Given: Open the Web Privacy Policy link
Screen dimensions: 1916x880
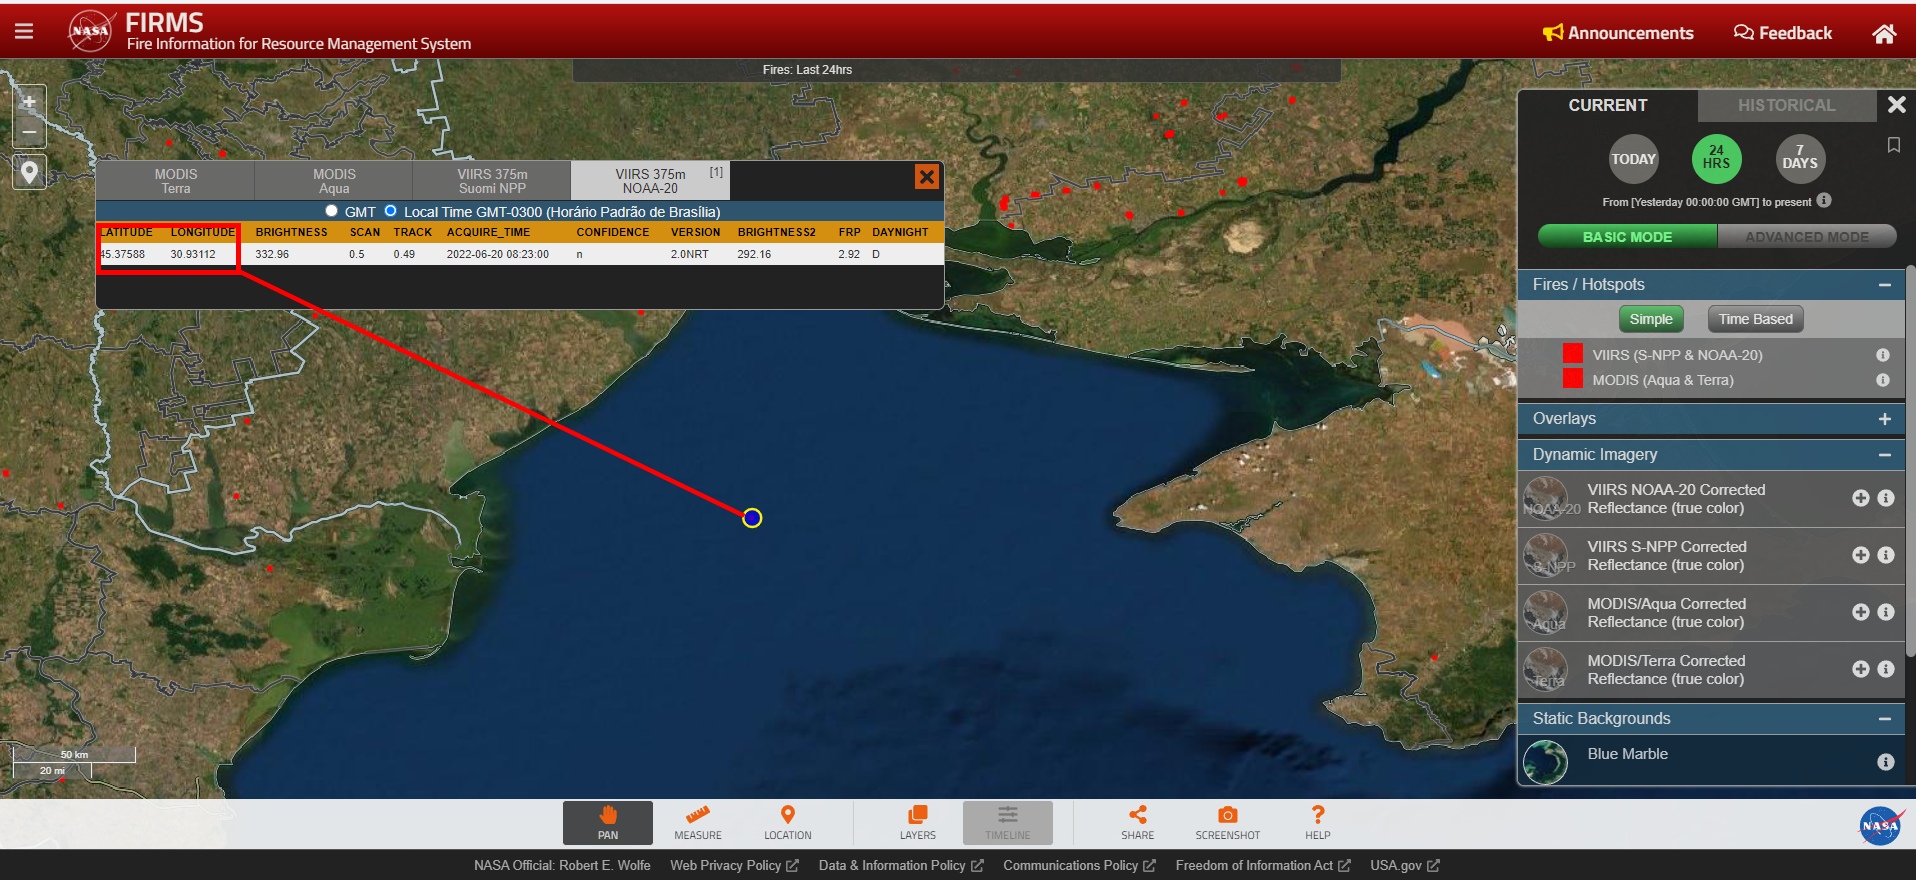Looking at the screenshot, I should point(734,866).
